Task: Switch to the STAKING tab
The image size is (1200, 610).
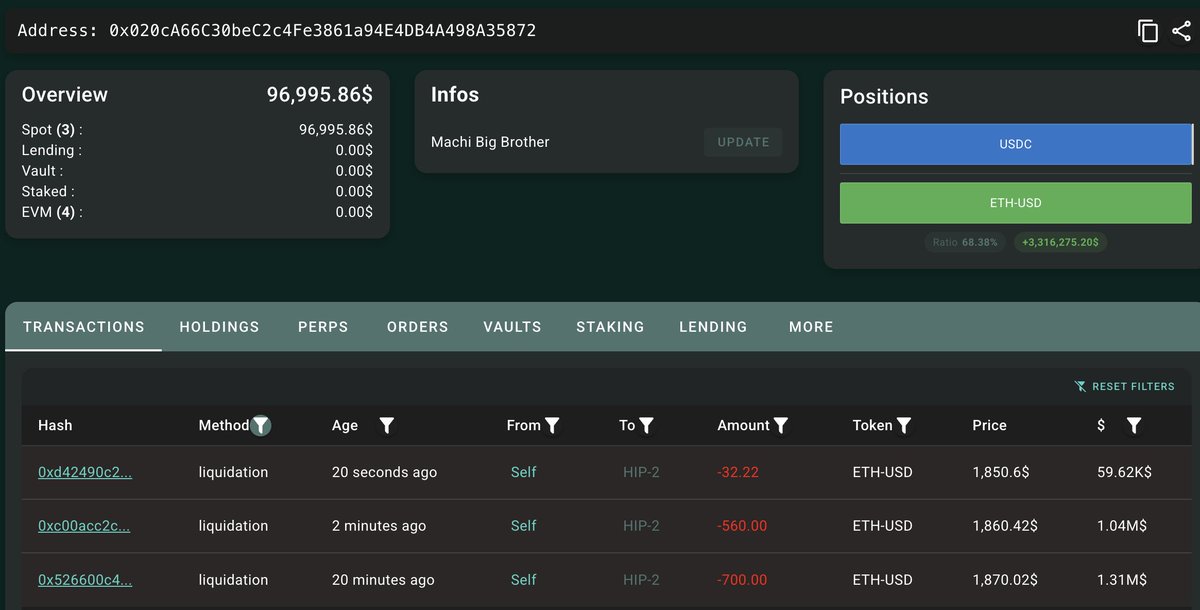Action: [x=610, y=327]
